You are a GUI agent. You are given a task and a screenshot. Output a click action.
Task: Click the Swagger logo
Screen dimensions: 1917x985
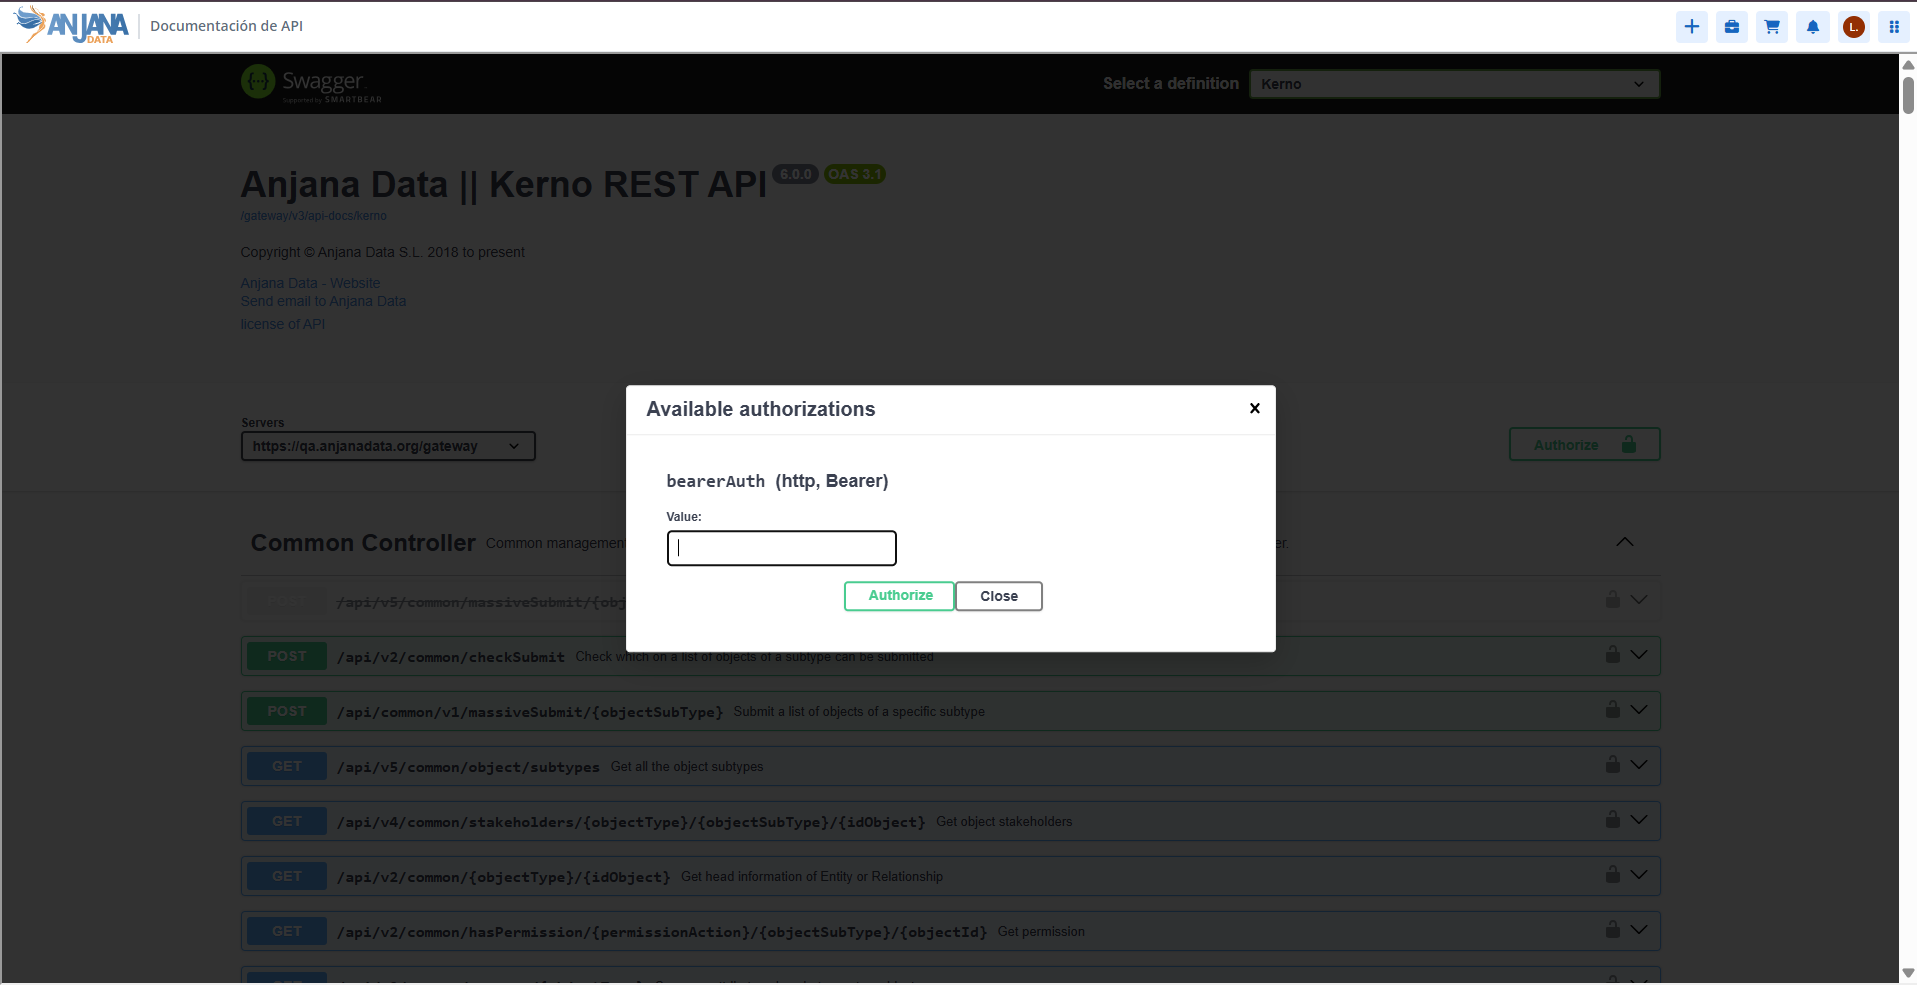[311, 84]
